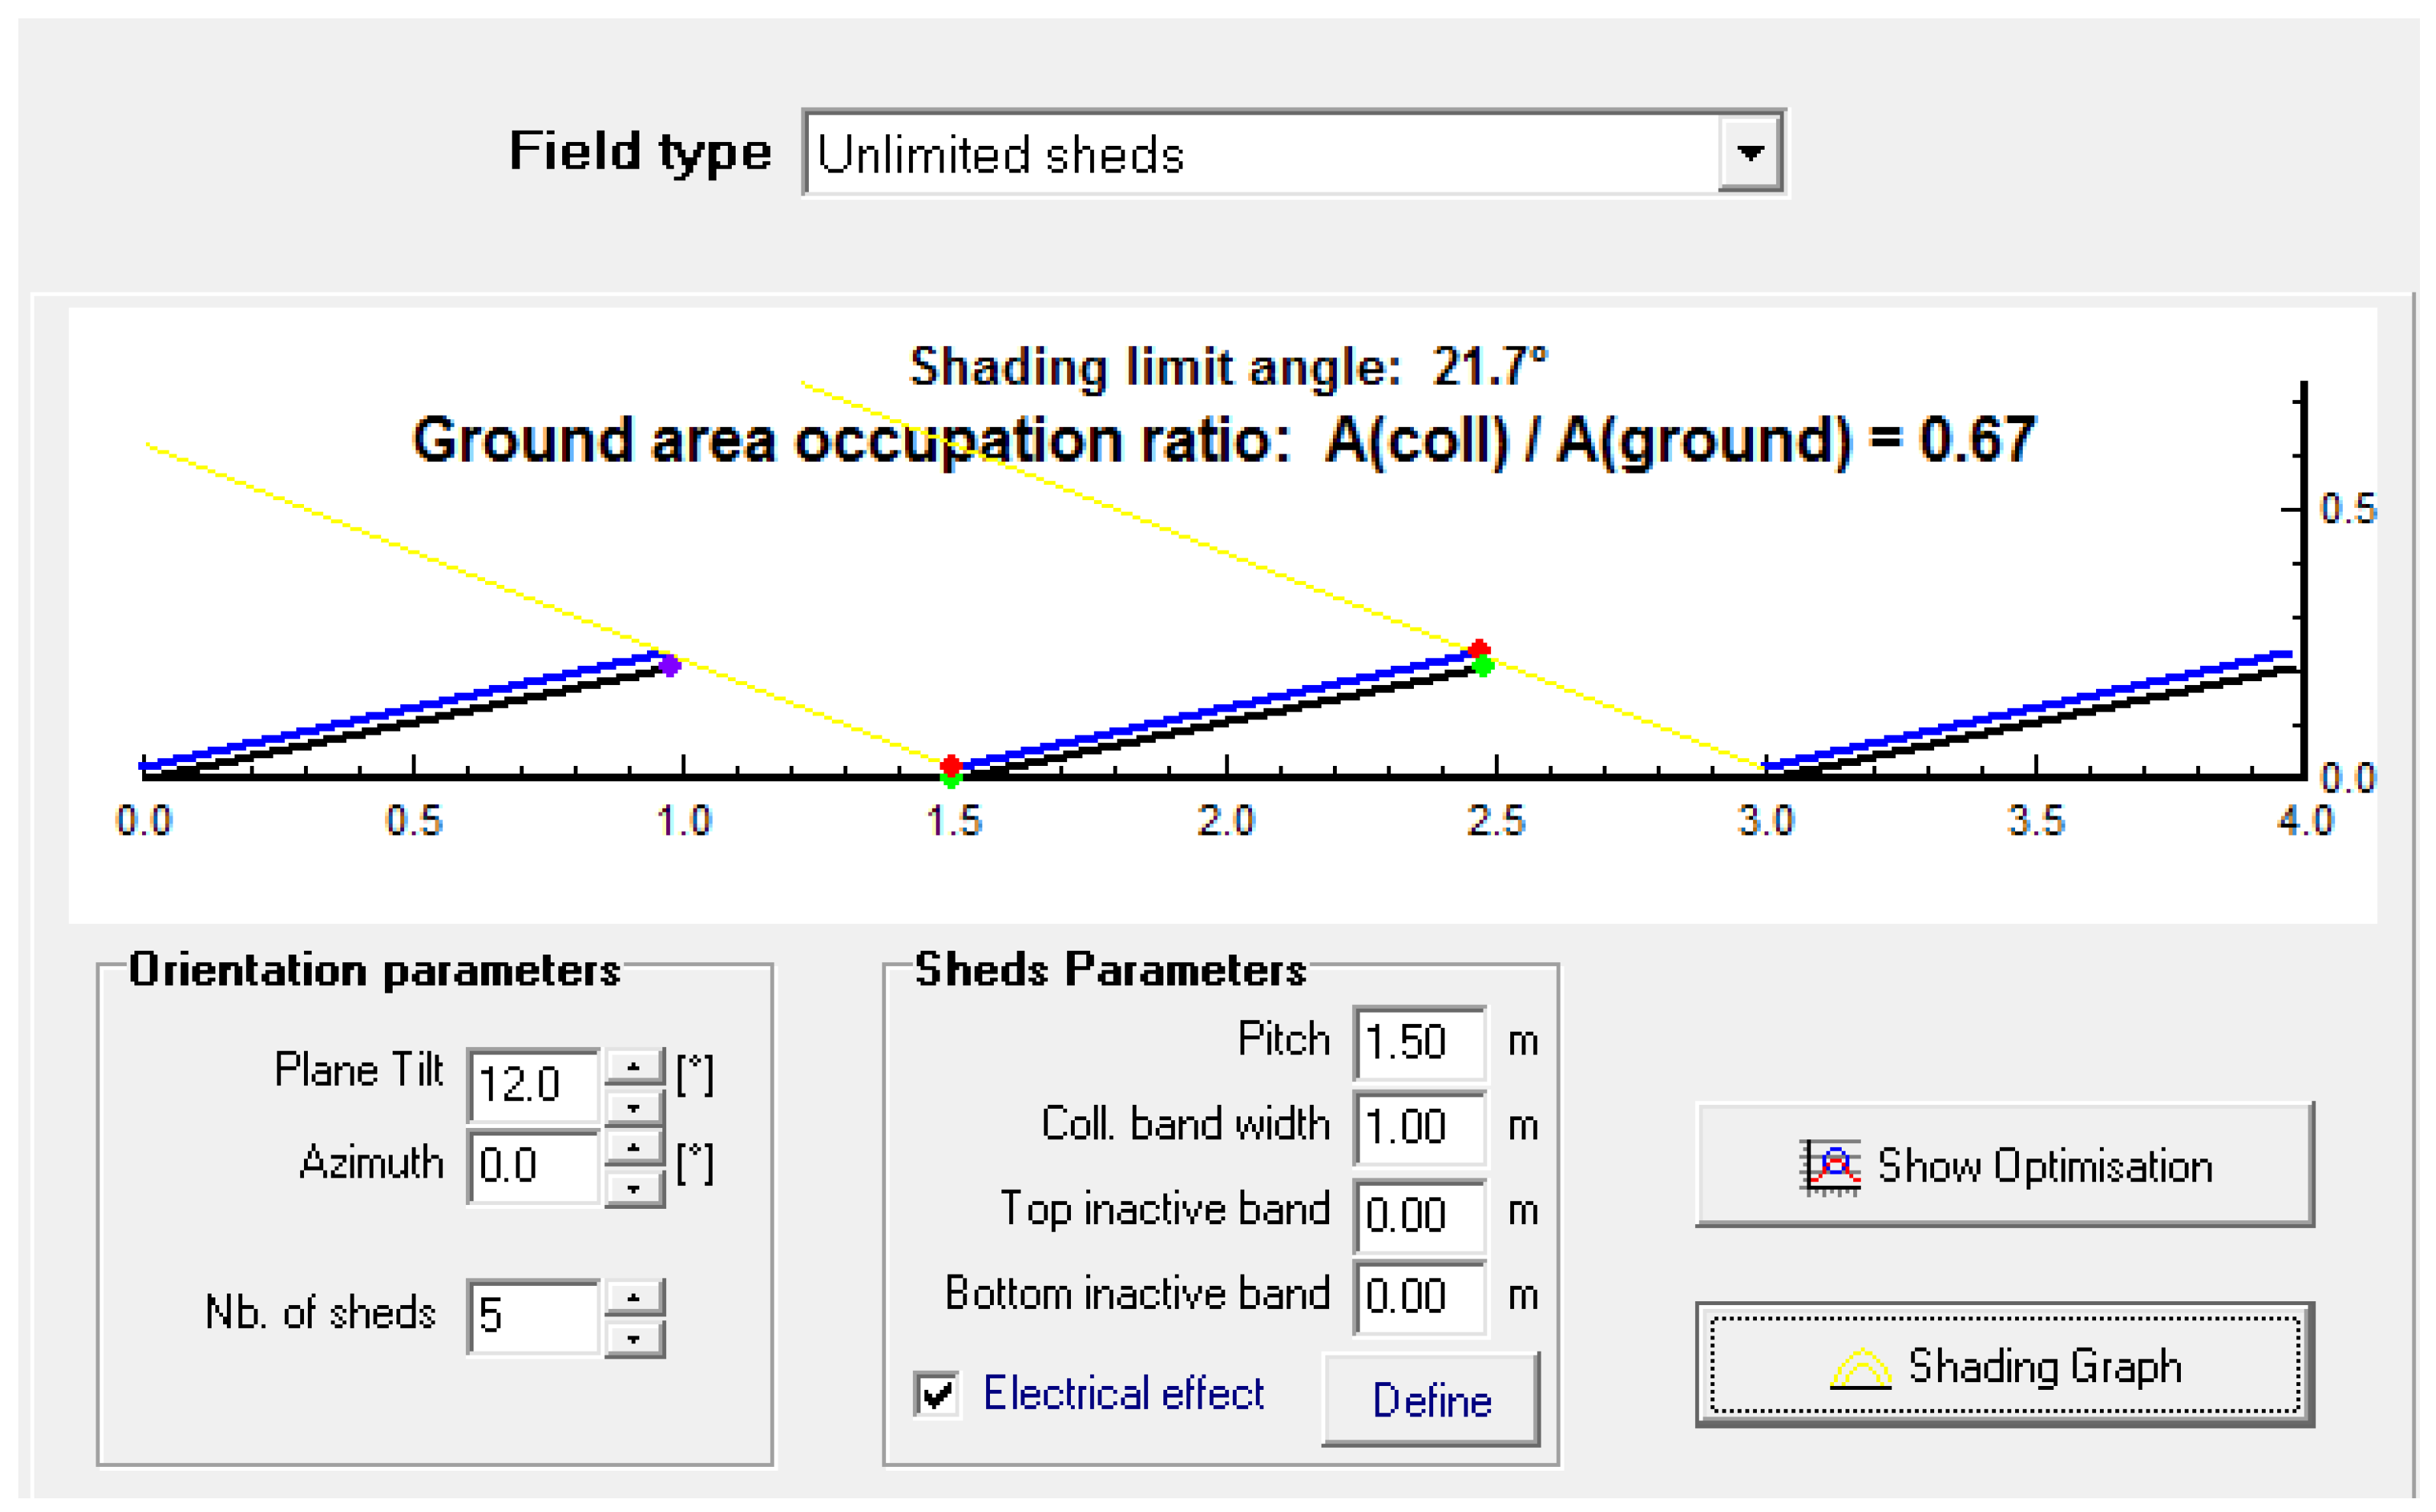2436x1512 pixels.
Task: Click the Nb. of sheds field
Action: point(534,1316)
